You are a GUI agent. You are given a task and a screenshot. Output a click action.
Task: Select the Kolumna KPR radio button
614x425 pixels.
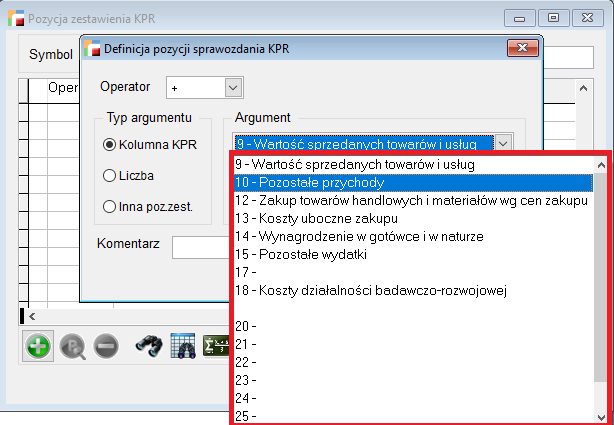110,144
